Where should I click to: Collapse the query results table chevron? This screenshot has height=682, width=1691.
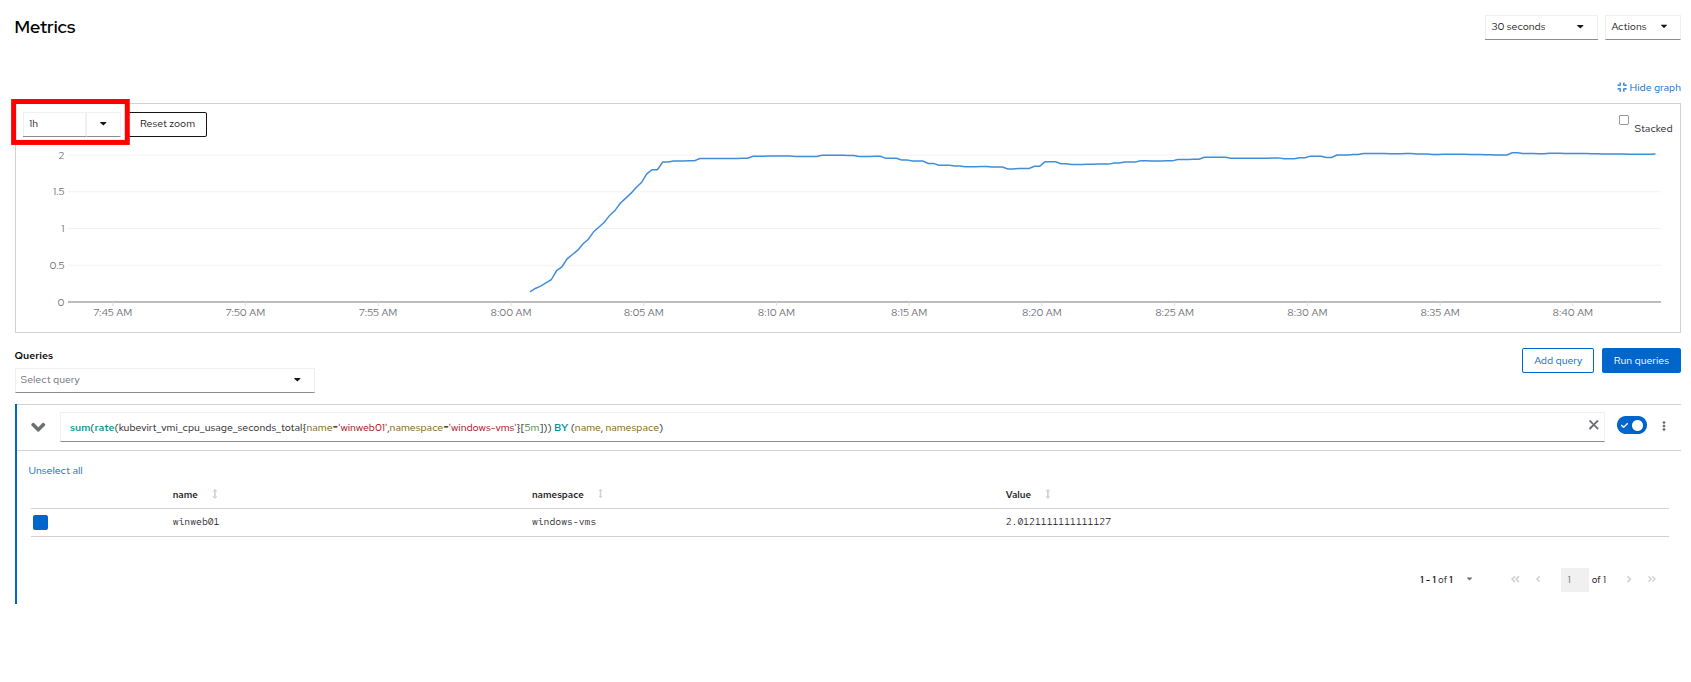(39, 427)
